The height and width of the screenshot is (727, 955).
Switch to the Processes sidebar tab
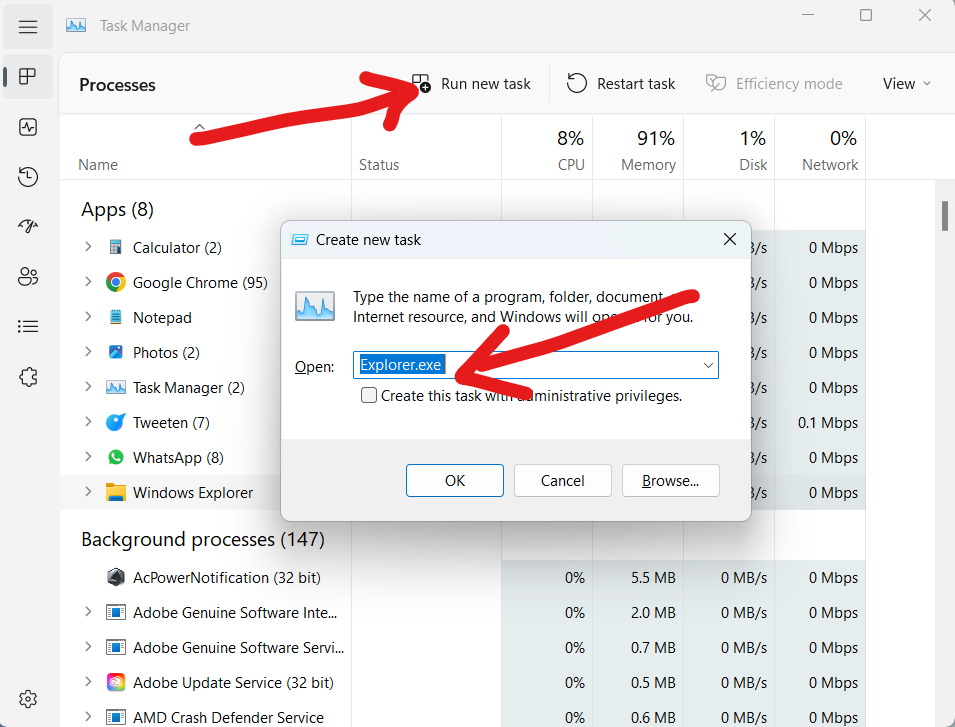28,77
